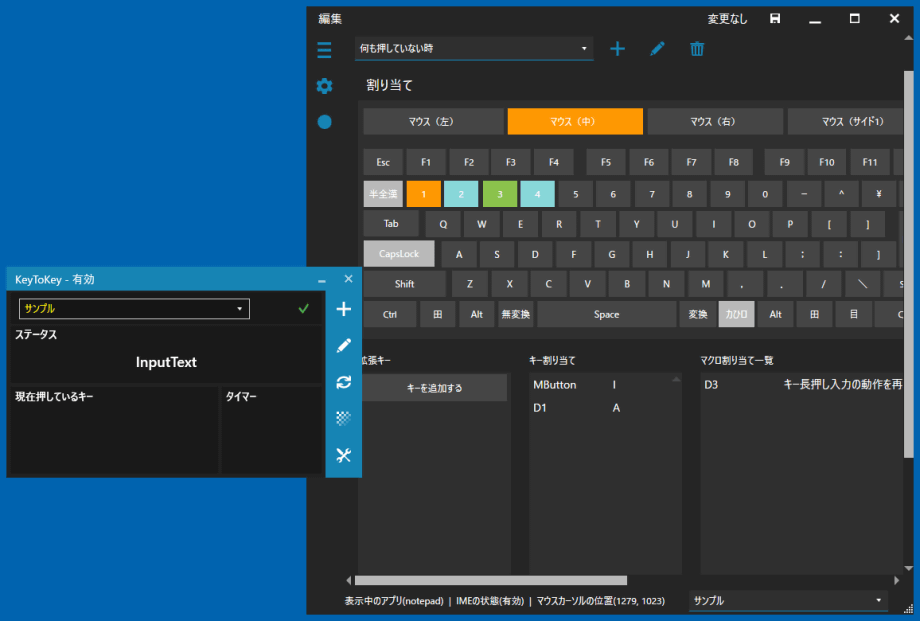920x621 pixels.
Task: Click the cyan 4 key
Action: tap(537, 194)
